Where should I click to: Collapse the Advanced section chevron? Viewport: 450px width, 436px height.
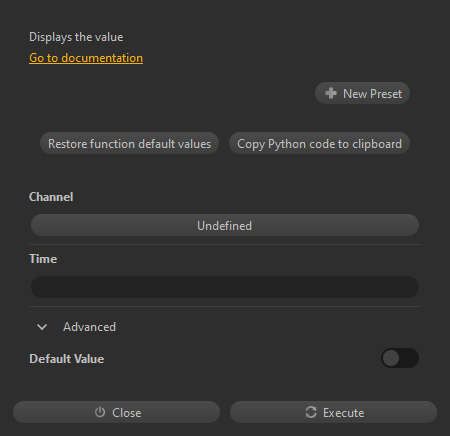[42, 327]
